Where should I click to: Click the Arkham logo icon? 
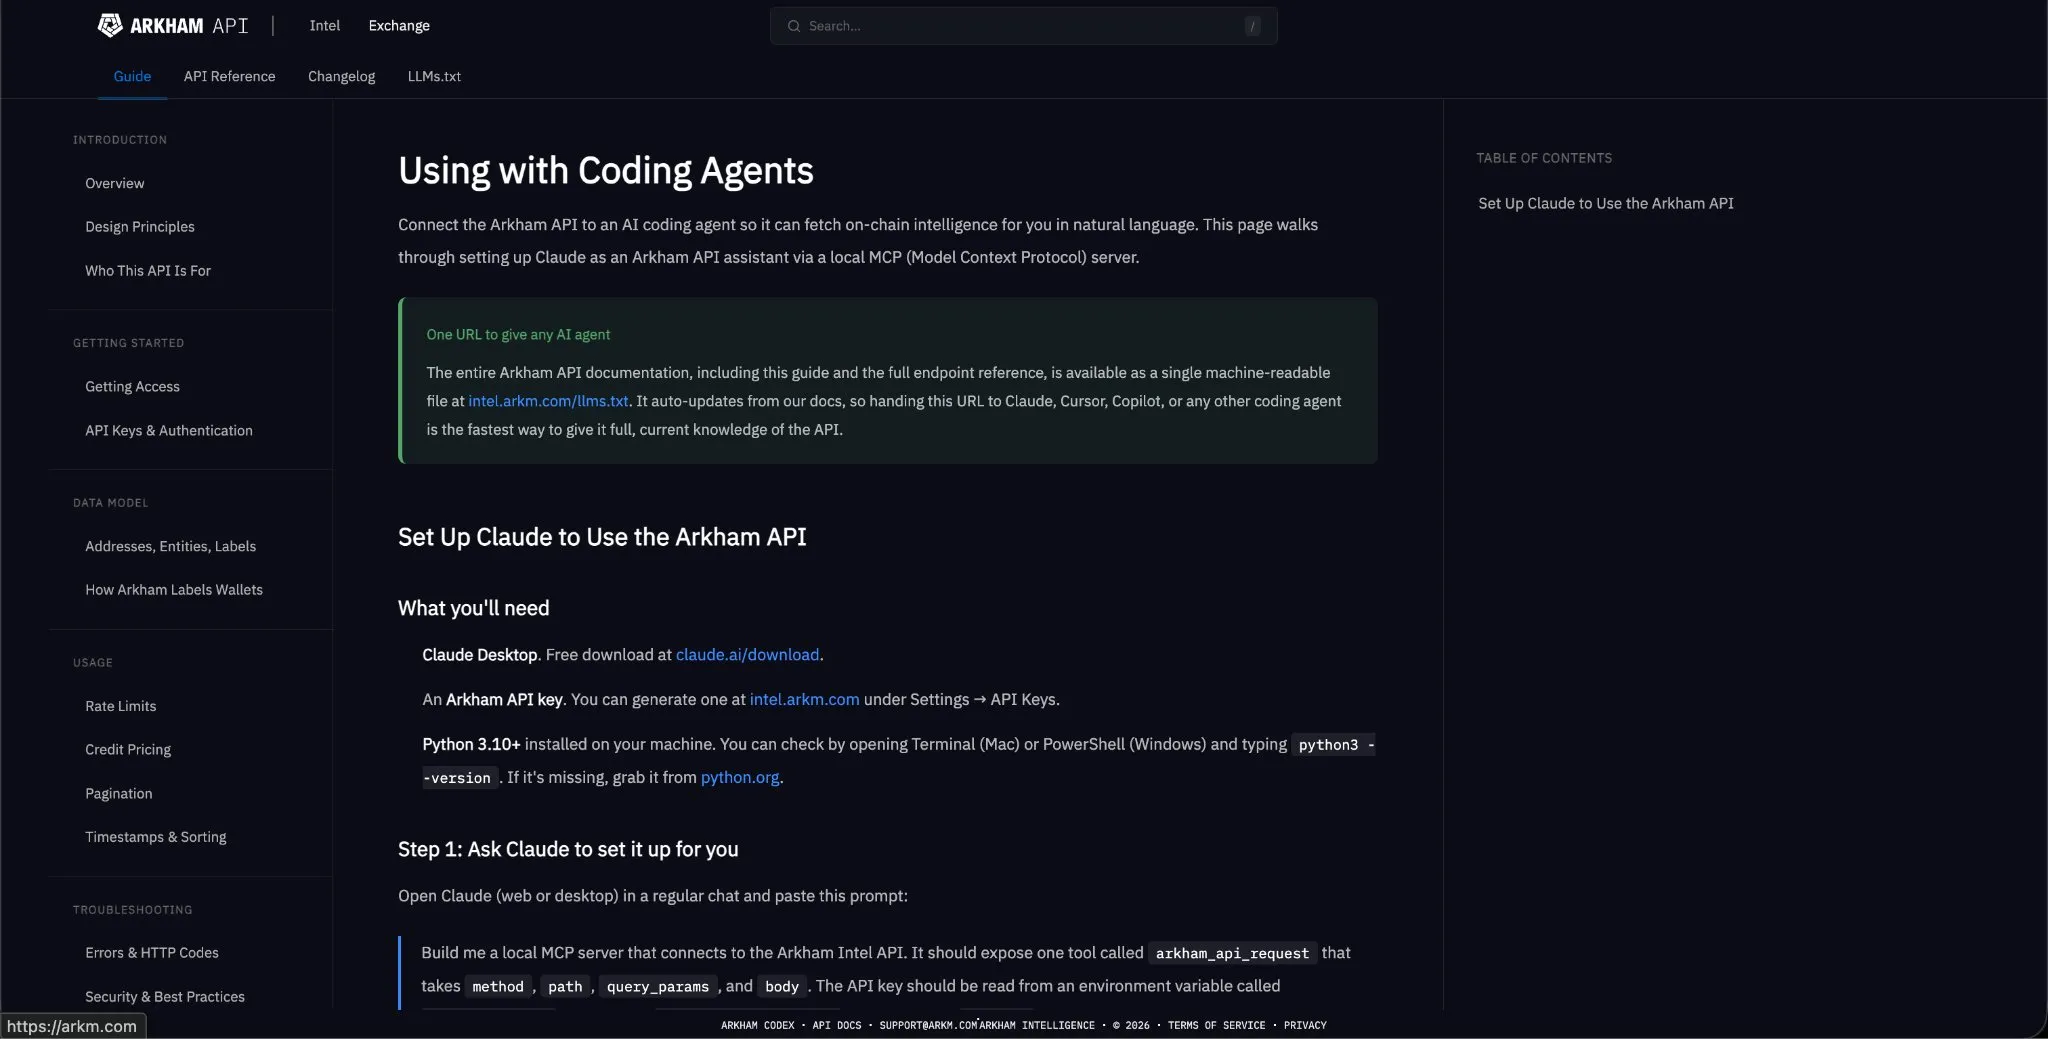[x=110, y=25]
